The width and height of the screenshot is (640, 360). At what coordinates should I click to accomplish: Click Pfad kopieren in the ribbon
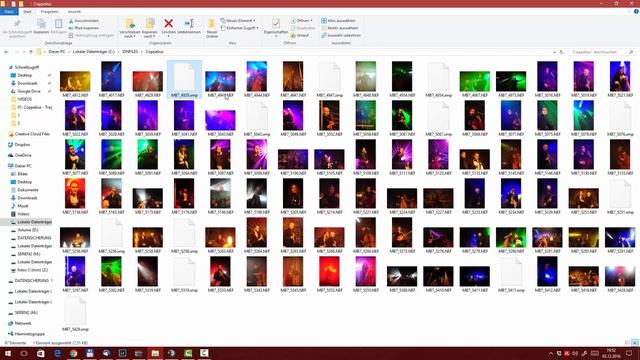(84, 28)
